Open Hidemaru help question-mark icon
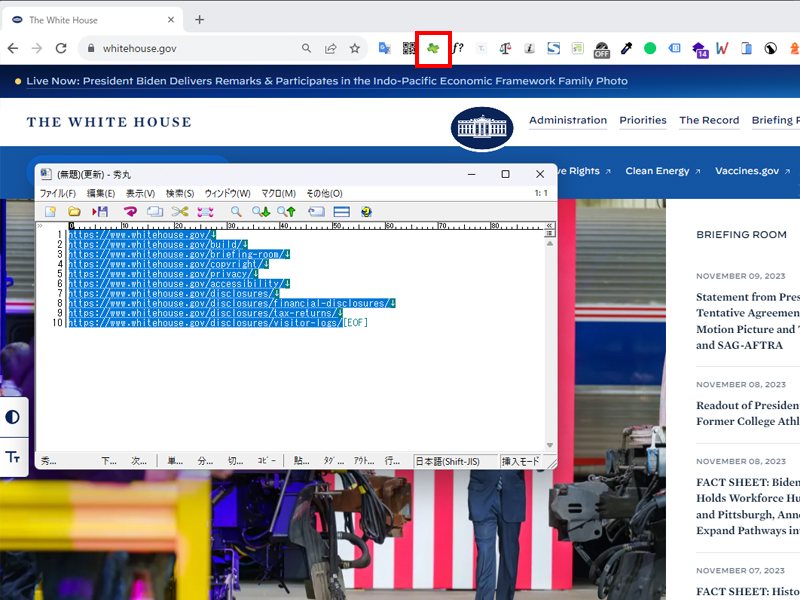Image resolution: width=800 pixels, height=600 pixels. click(366, 212)
